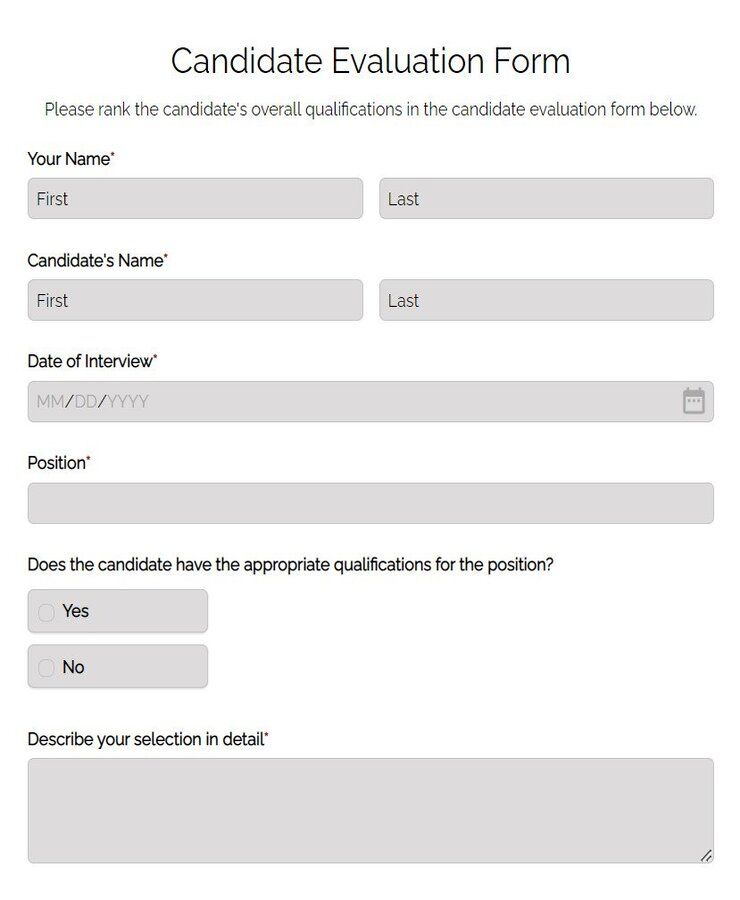Check the radio circle next to Yes
740x900 pixels.
46,611
